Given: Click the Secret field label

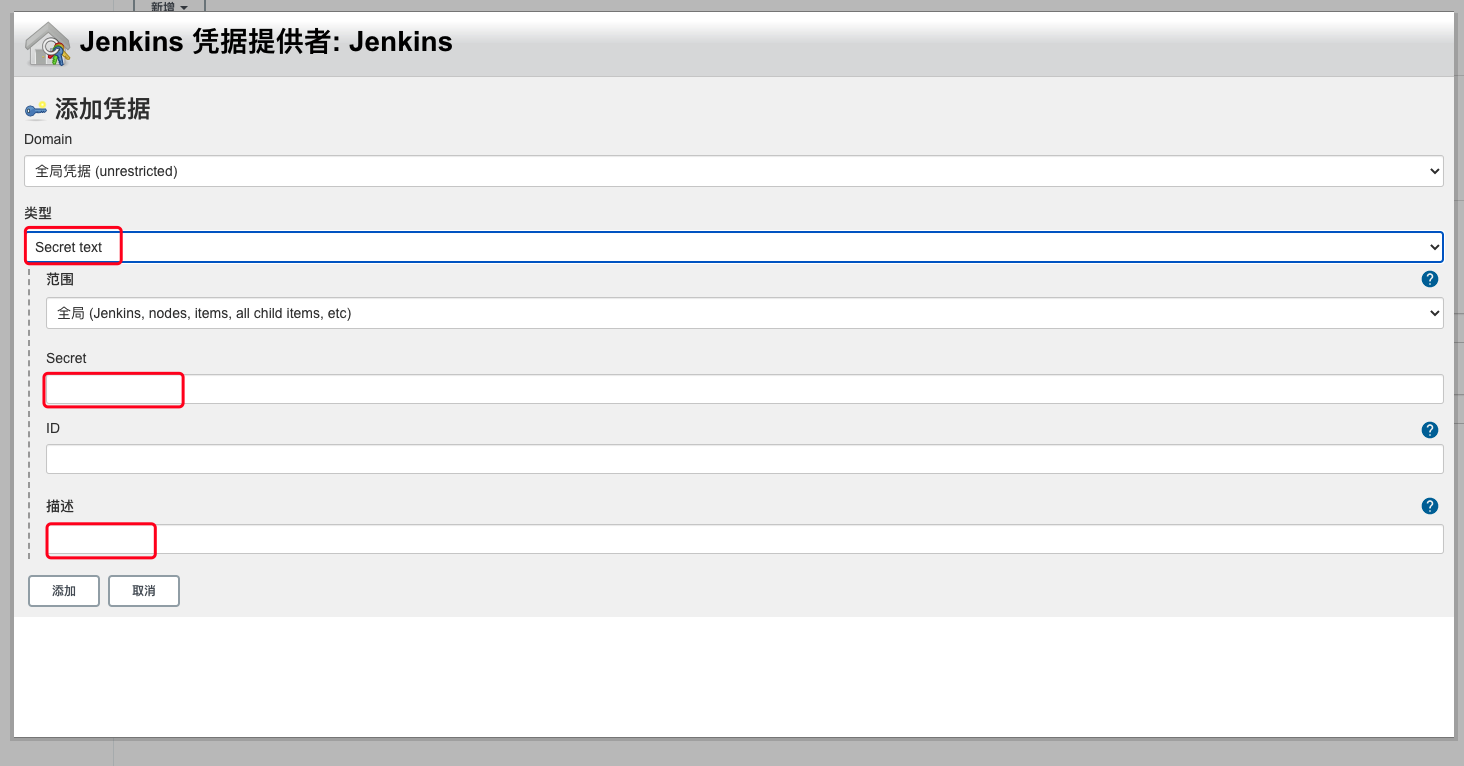Looking at the screenshot, I should (x=66, y=358).
